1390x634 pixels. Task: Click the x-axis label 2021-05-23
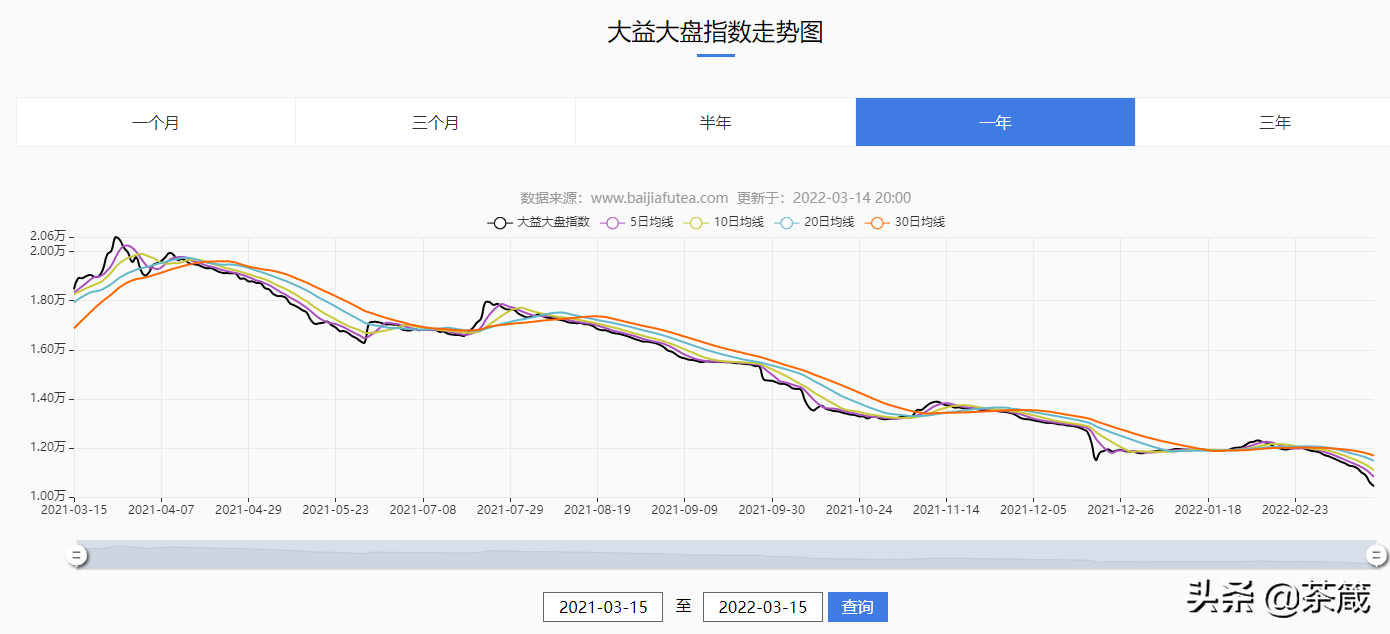335,509
